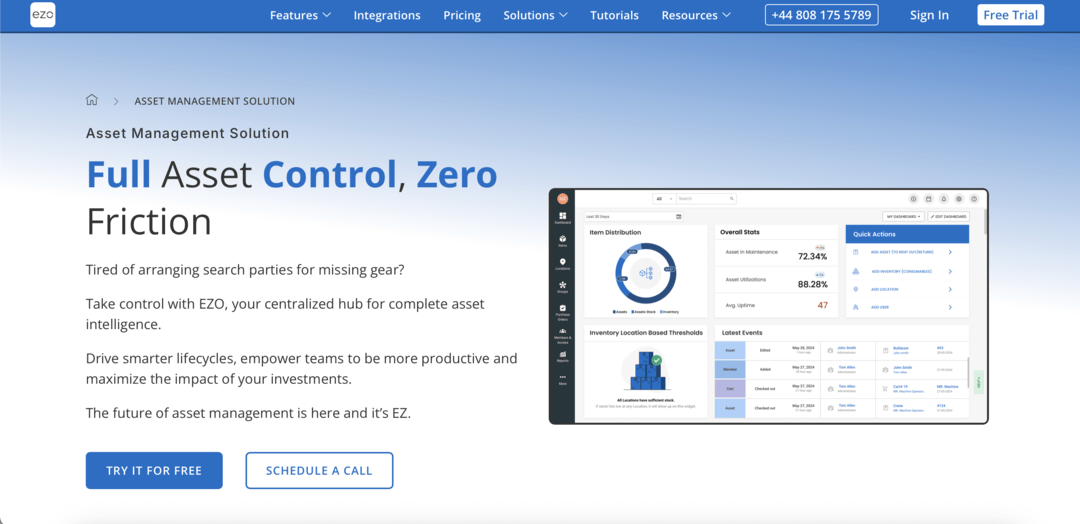Select the Items icon in the sidebar
Image resolution: width=1080 pixels, height=524 pixels.
point(563,240)
